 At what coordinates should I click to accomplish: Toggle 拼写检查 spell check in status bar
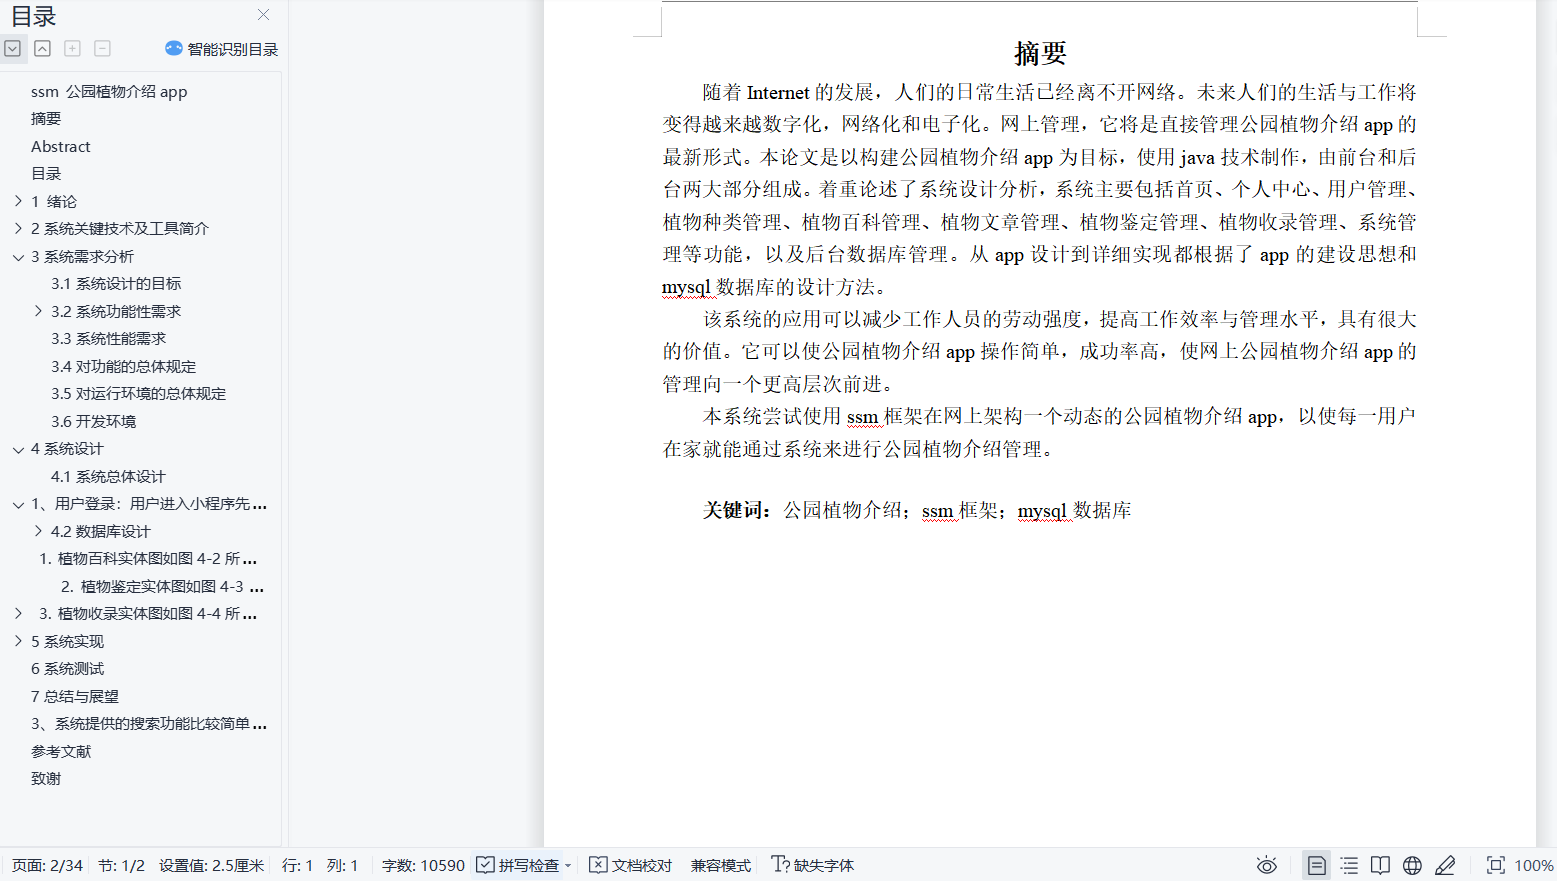click(x=518, y=865)
